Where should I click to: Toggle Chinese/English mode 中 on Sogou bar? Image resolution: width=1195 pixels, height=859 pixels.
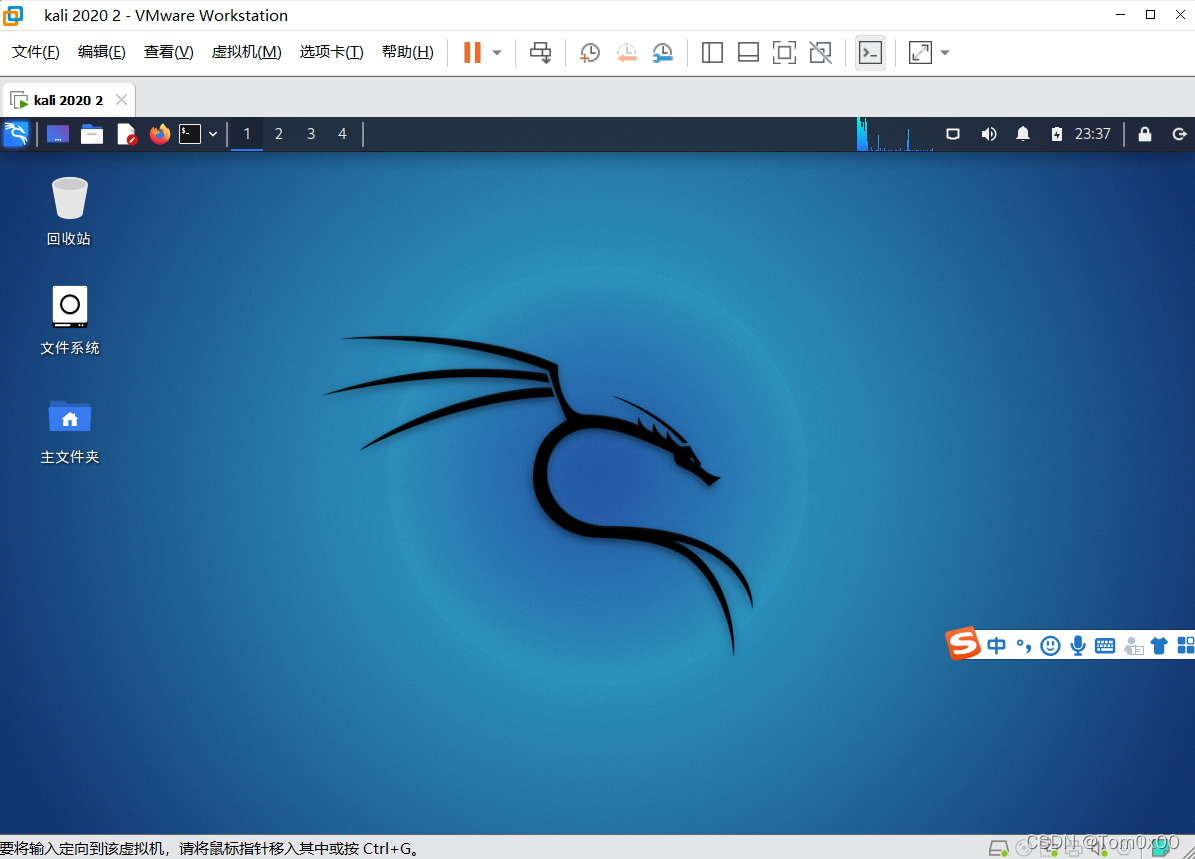click(996, 646)
